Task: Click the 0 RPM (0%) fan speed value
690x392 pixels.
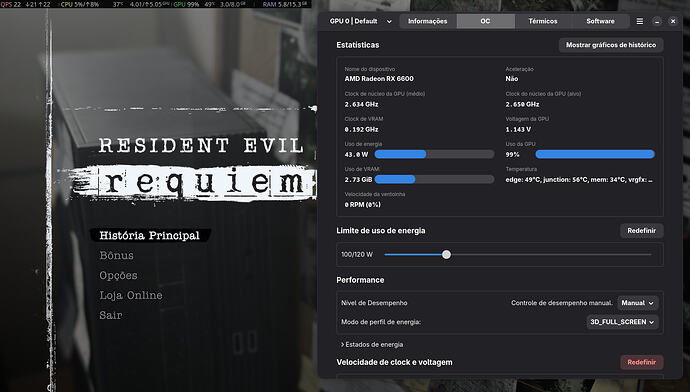Action: coord(363,205)
